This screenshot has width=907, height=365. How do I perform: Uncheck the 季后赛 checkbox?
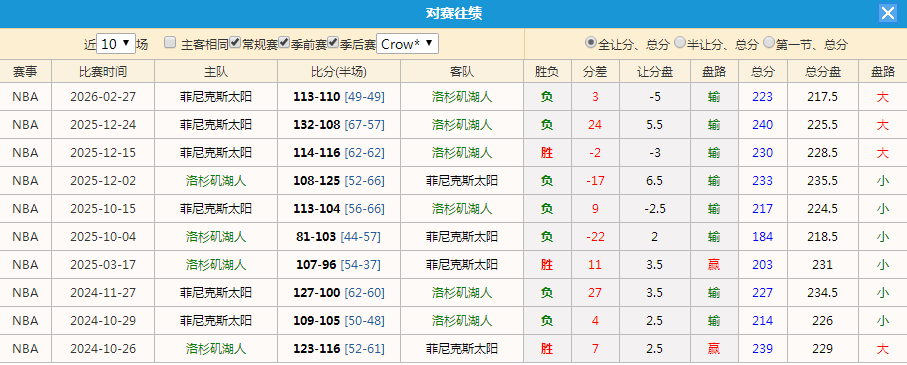pyautogui.click(x=333, y=42)
